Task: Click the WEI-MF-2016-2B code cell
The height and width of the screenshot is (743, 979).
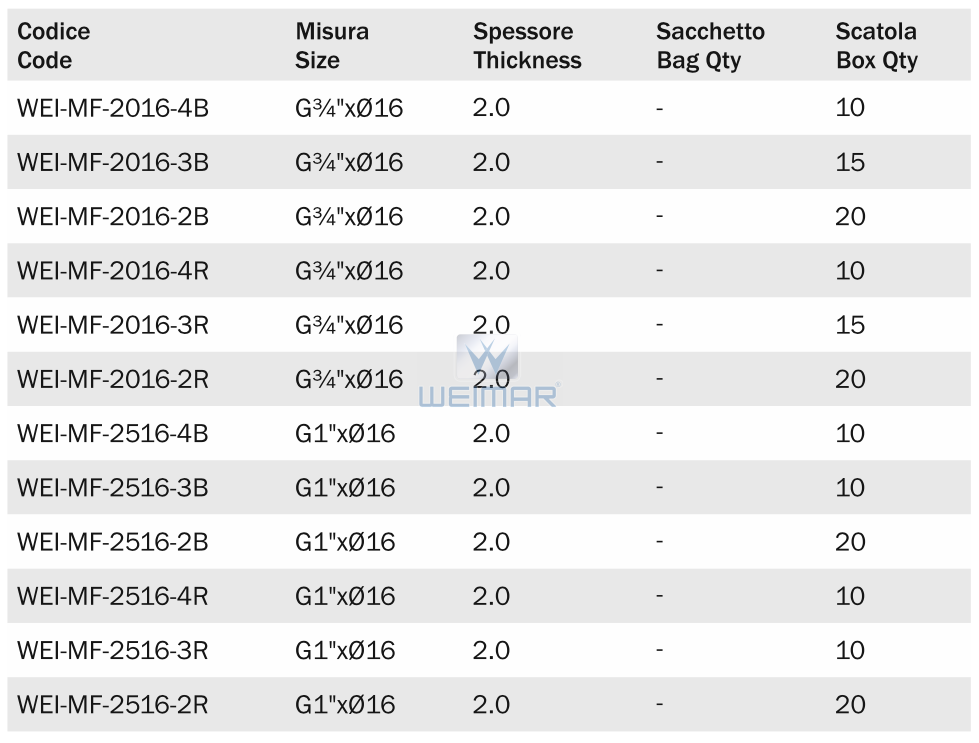Action: [x=113, y=216]
